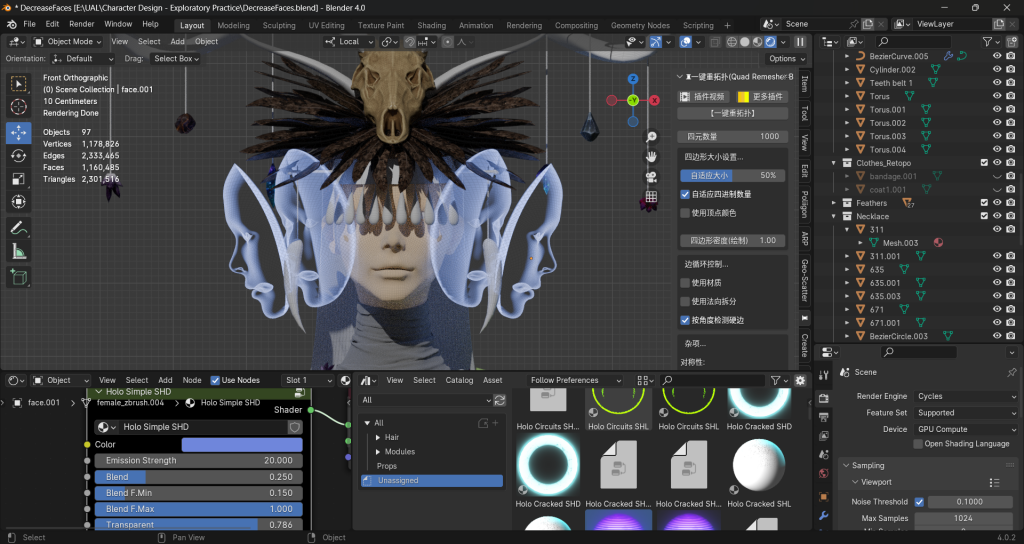Select the Select Box tool in viewport toolbar
The width and height of the screenshot is (1024, 544).
[x=18, y=84]
